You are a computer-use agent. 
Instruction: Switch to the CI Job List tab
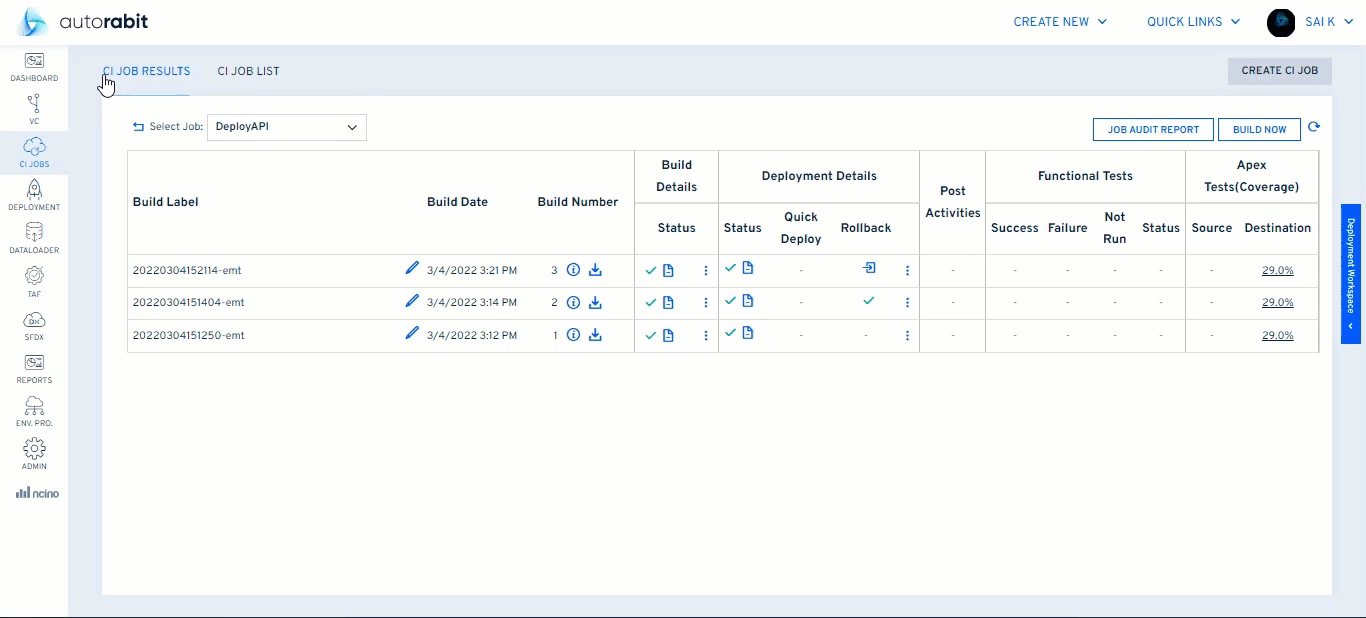[248, 71]
